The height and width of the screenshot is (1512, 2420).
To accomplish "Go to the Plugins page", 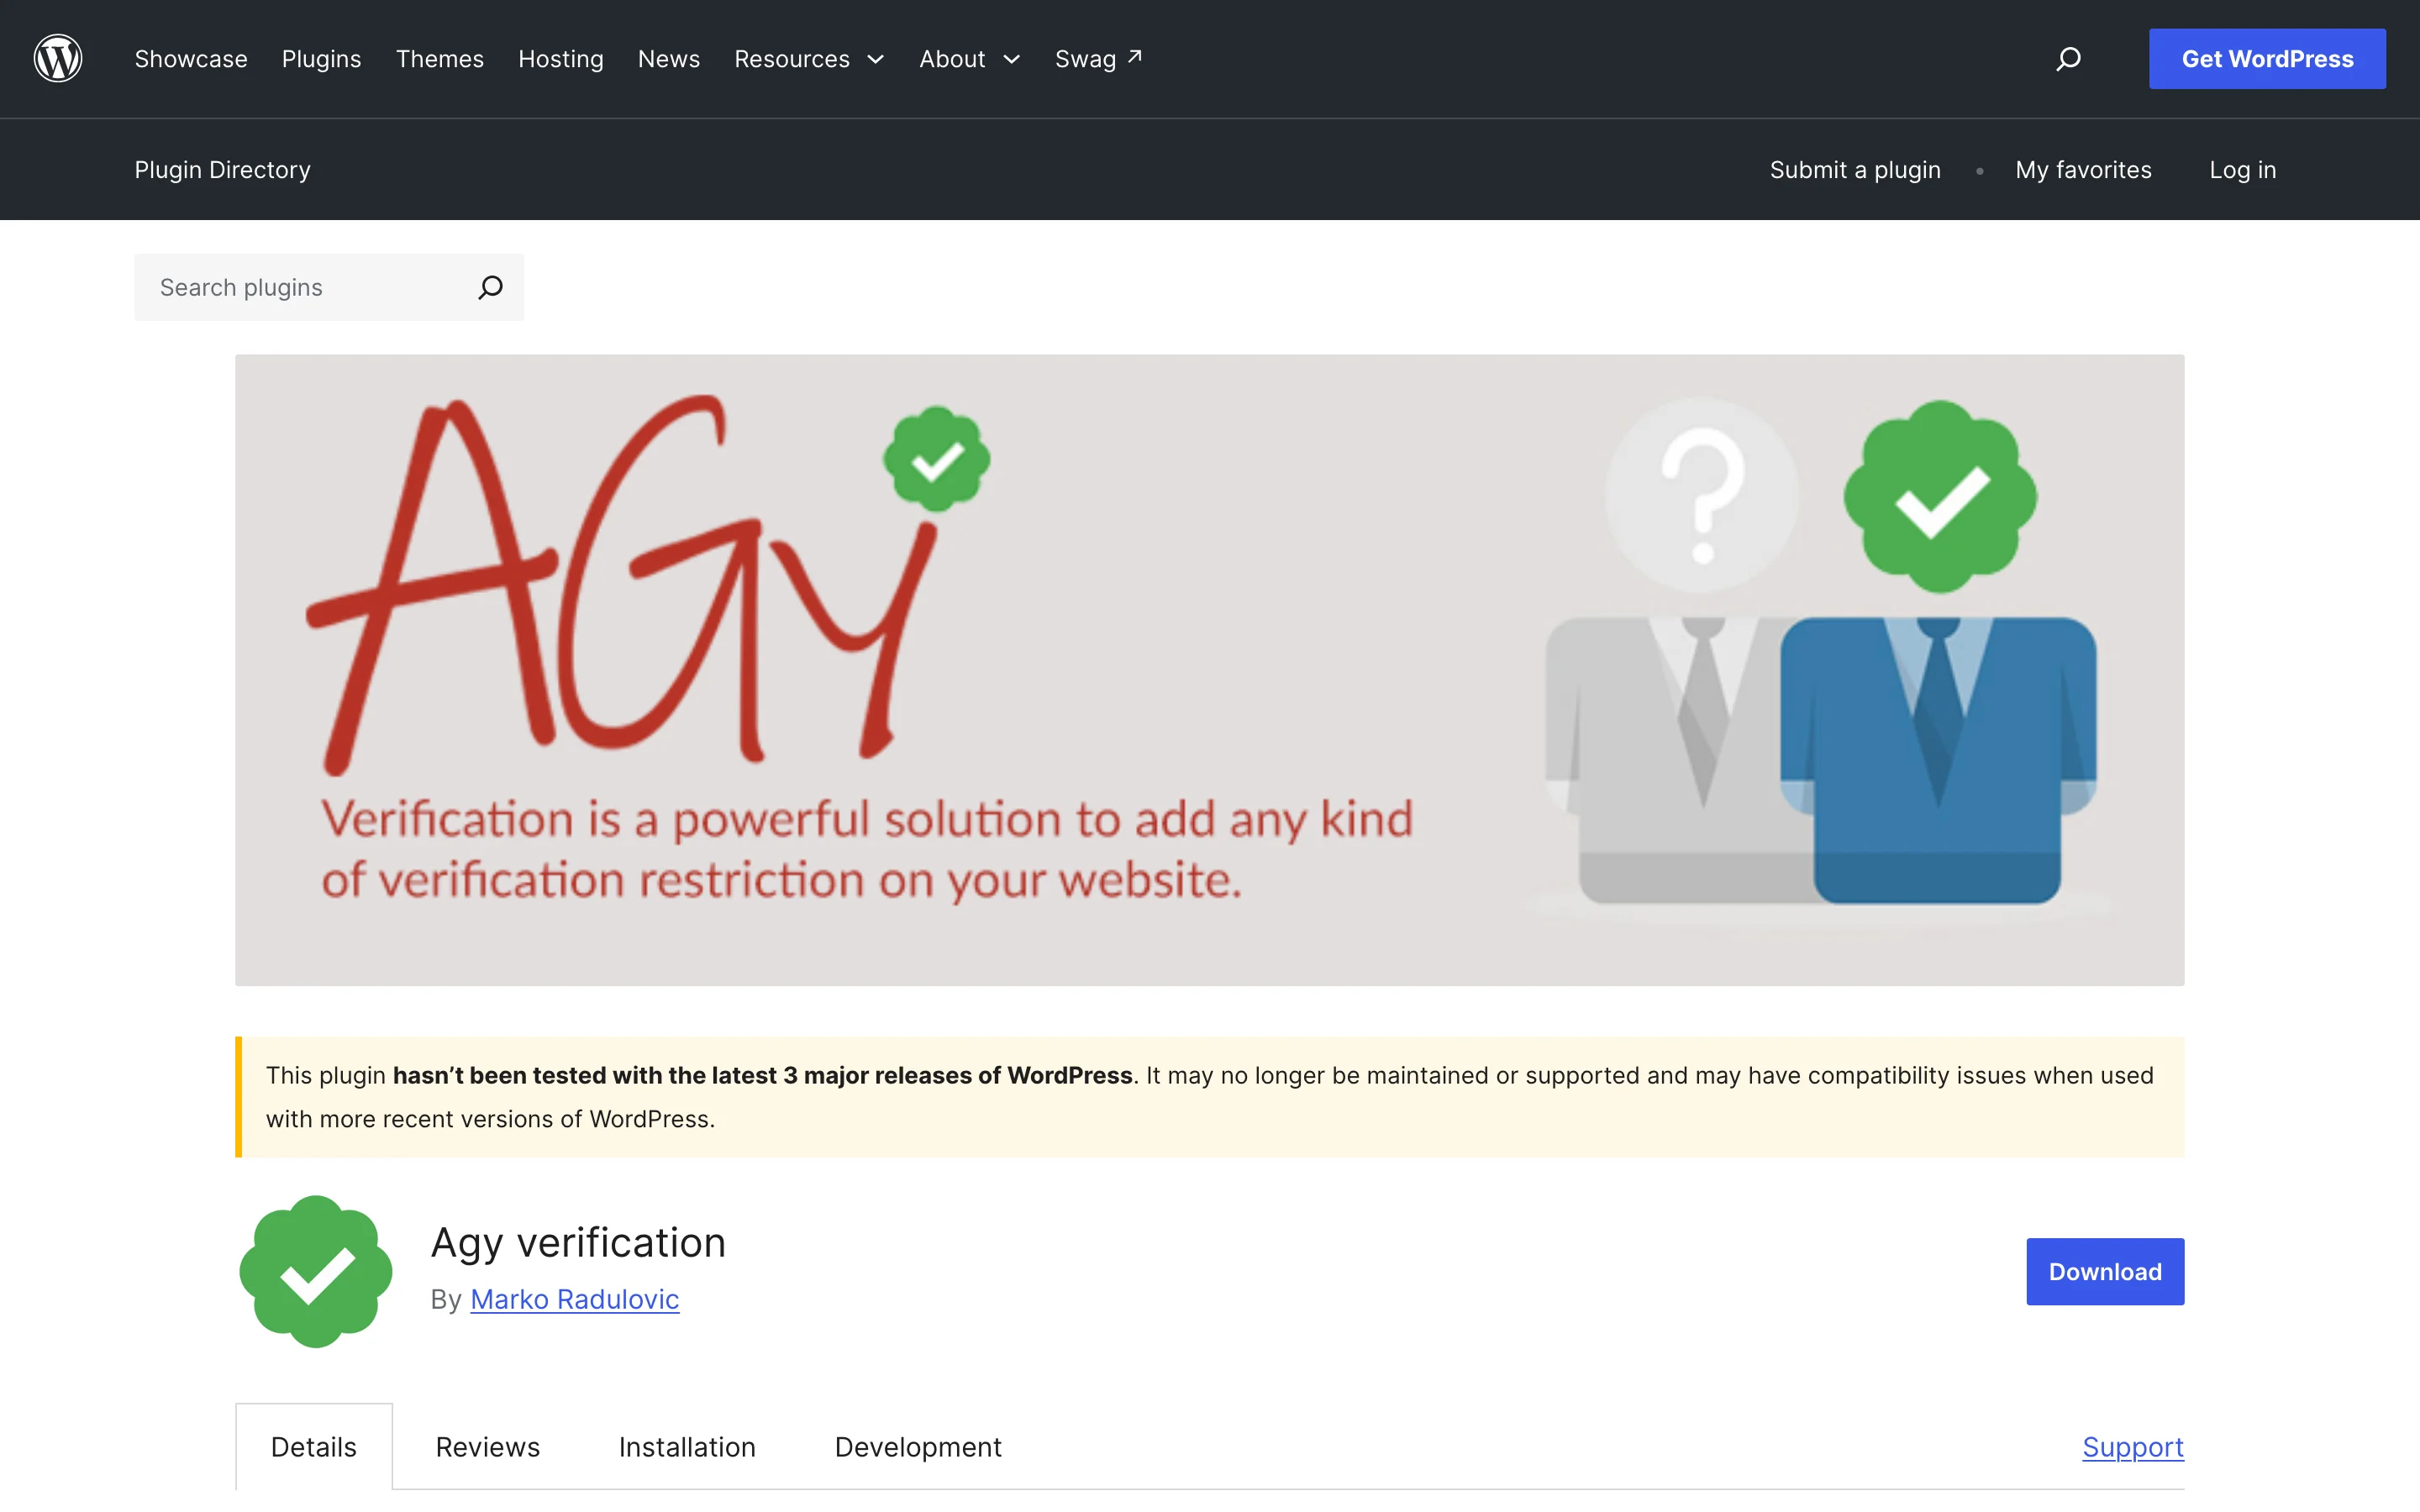I will (x=321, y=59).
